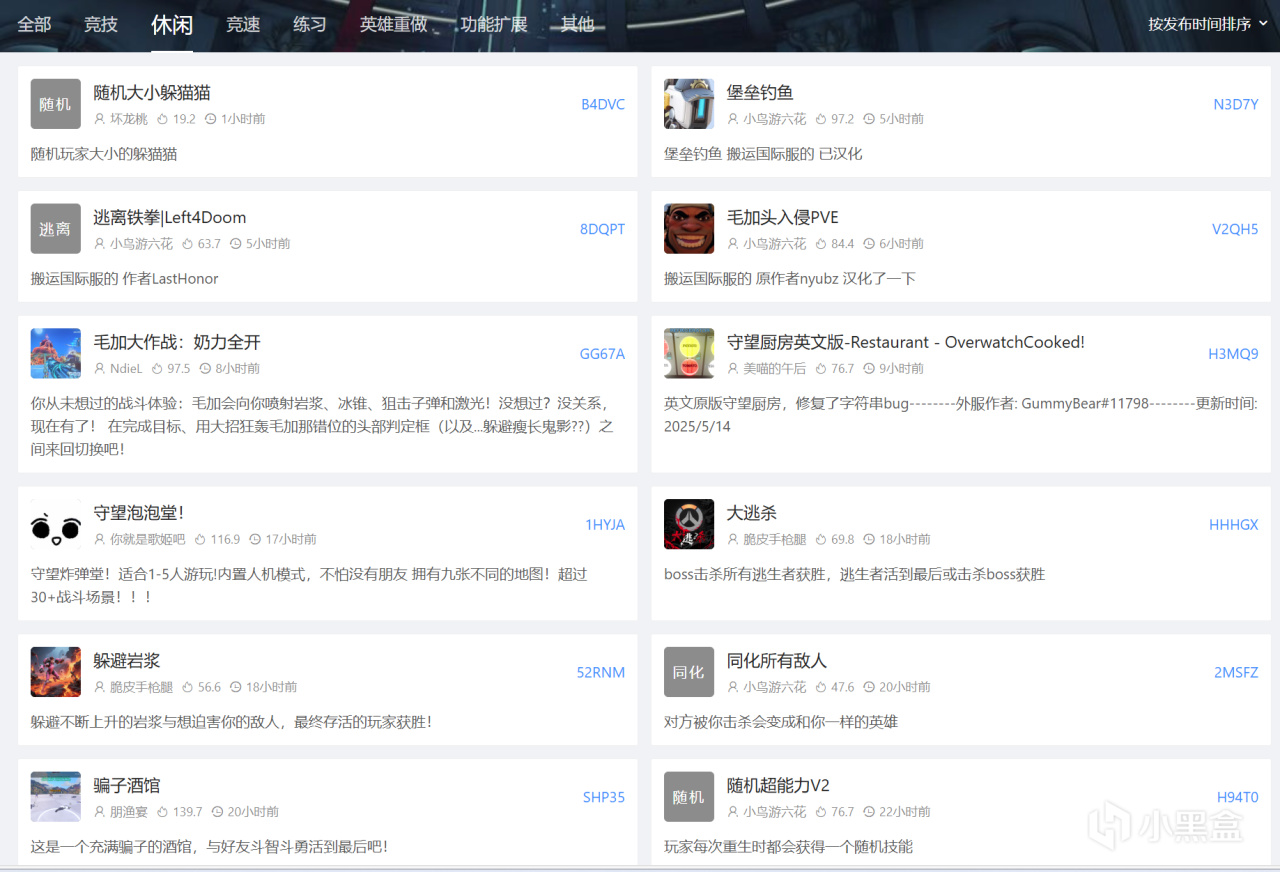Select the 逃离 tile of 逃离铁拳
This screenshot has height=872, width=1280.
click(56, 229)
